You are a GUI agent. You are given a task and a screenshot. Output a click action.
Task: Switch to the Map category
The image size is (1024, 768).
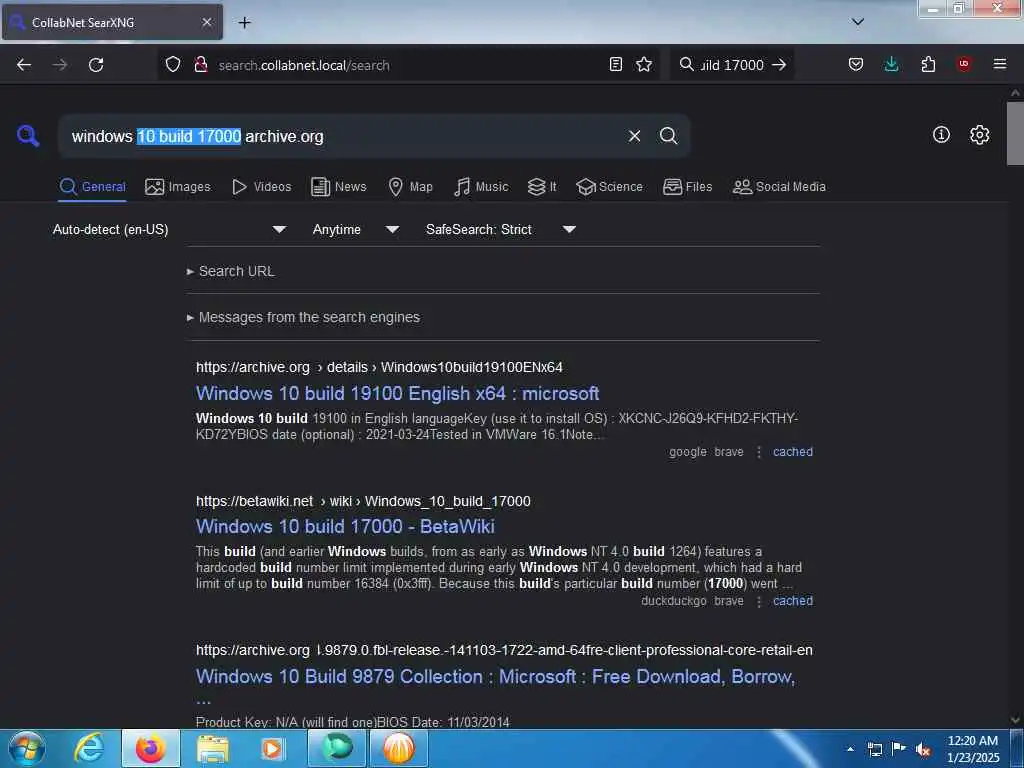[410, 187]
